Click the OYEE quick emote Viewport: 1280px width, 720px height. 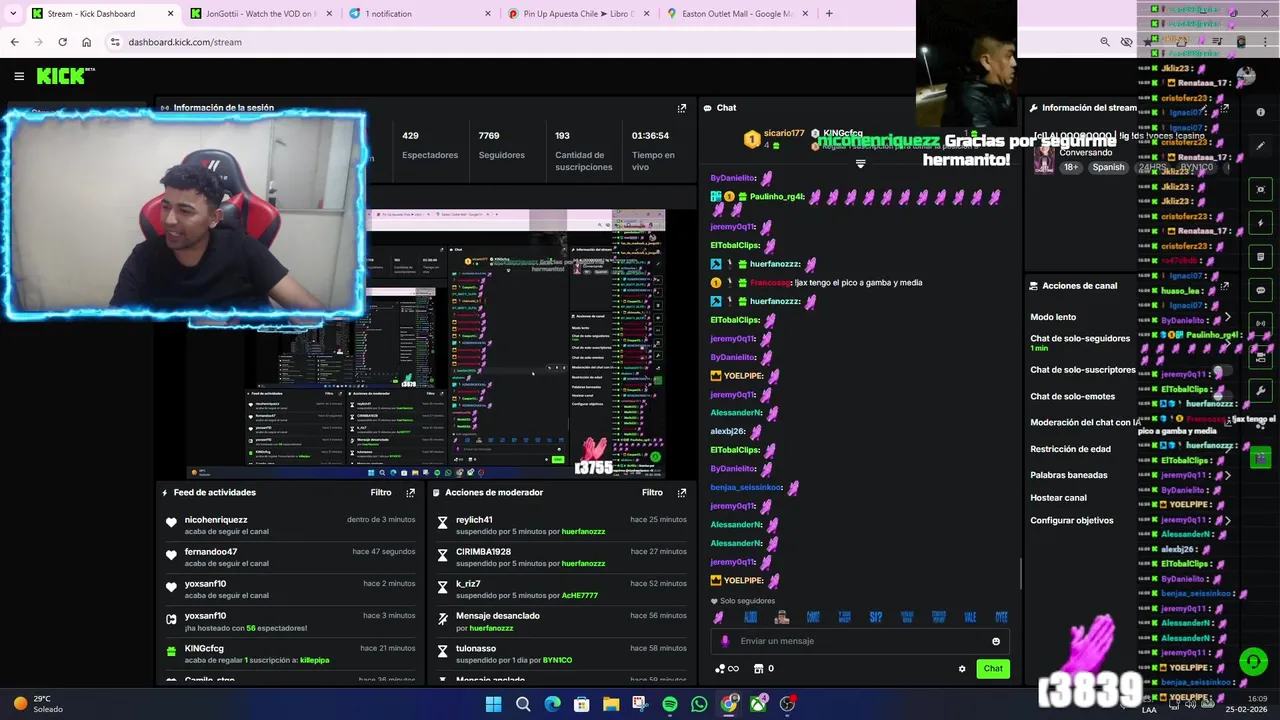(1001, 617)
